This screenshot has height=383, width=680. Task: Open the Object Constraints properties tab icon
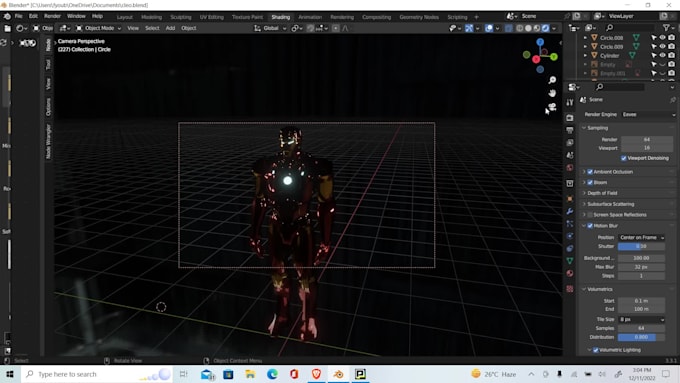pyautogui.click(x=570, y=249)
